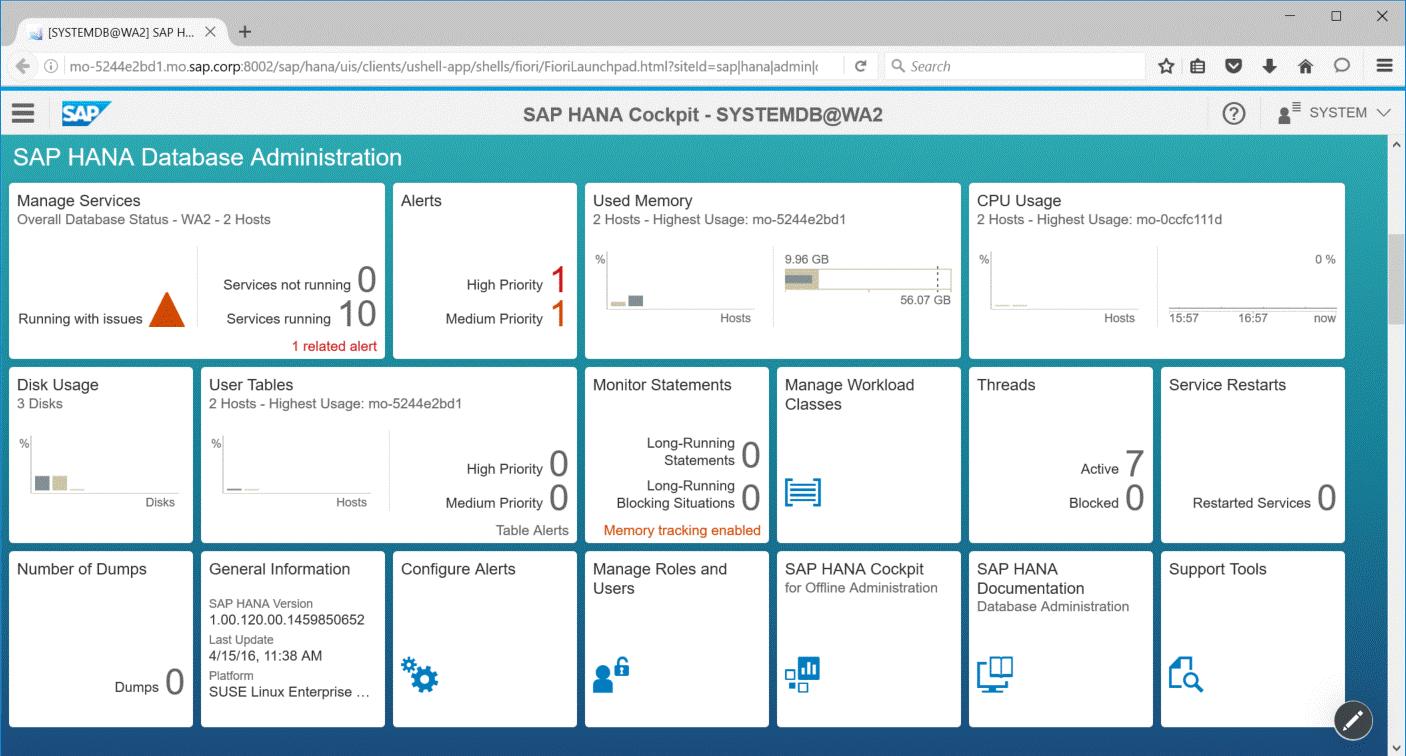Click the High Priority alerts count in Alerts tile
Image resolution: width=1406 pixels, height=756 pixels.
558,281
